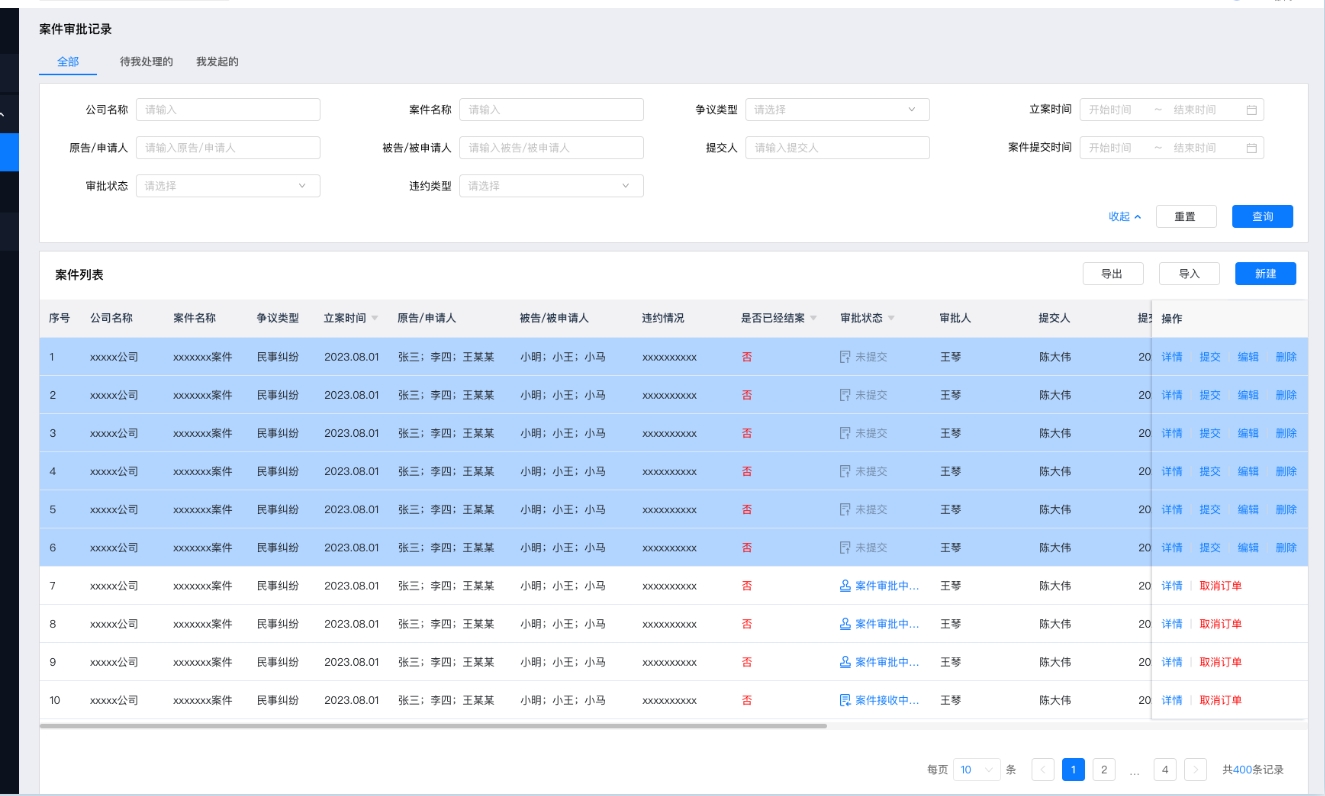Click 民事纠纷 cell in row 5

277,509
